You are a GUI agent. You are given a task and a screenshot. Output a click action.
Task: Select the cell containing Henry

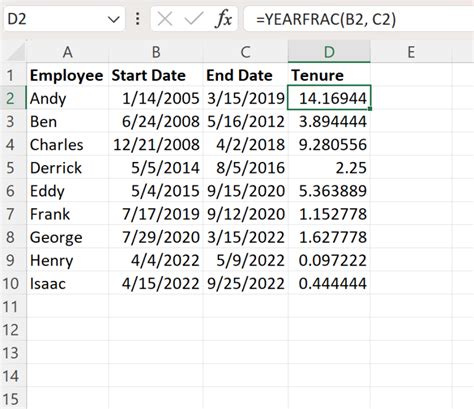tap(68, 260)
